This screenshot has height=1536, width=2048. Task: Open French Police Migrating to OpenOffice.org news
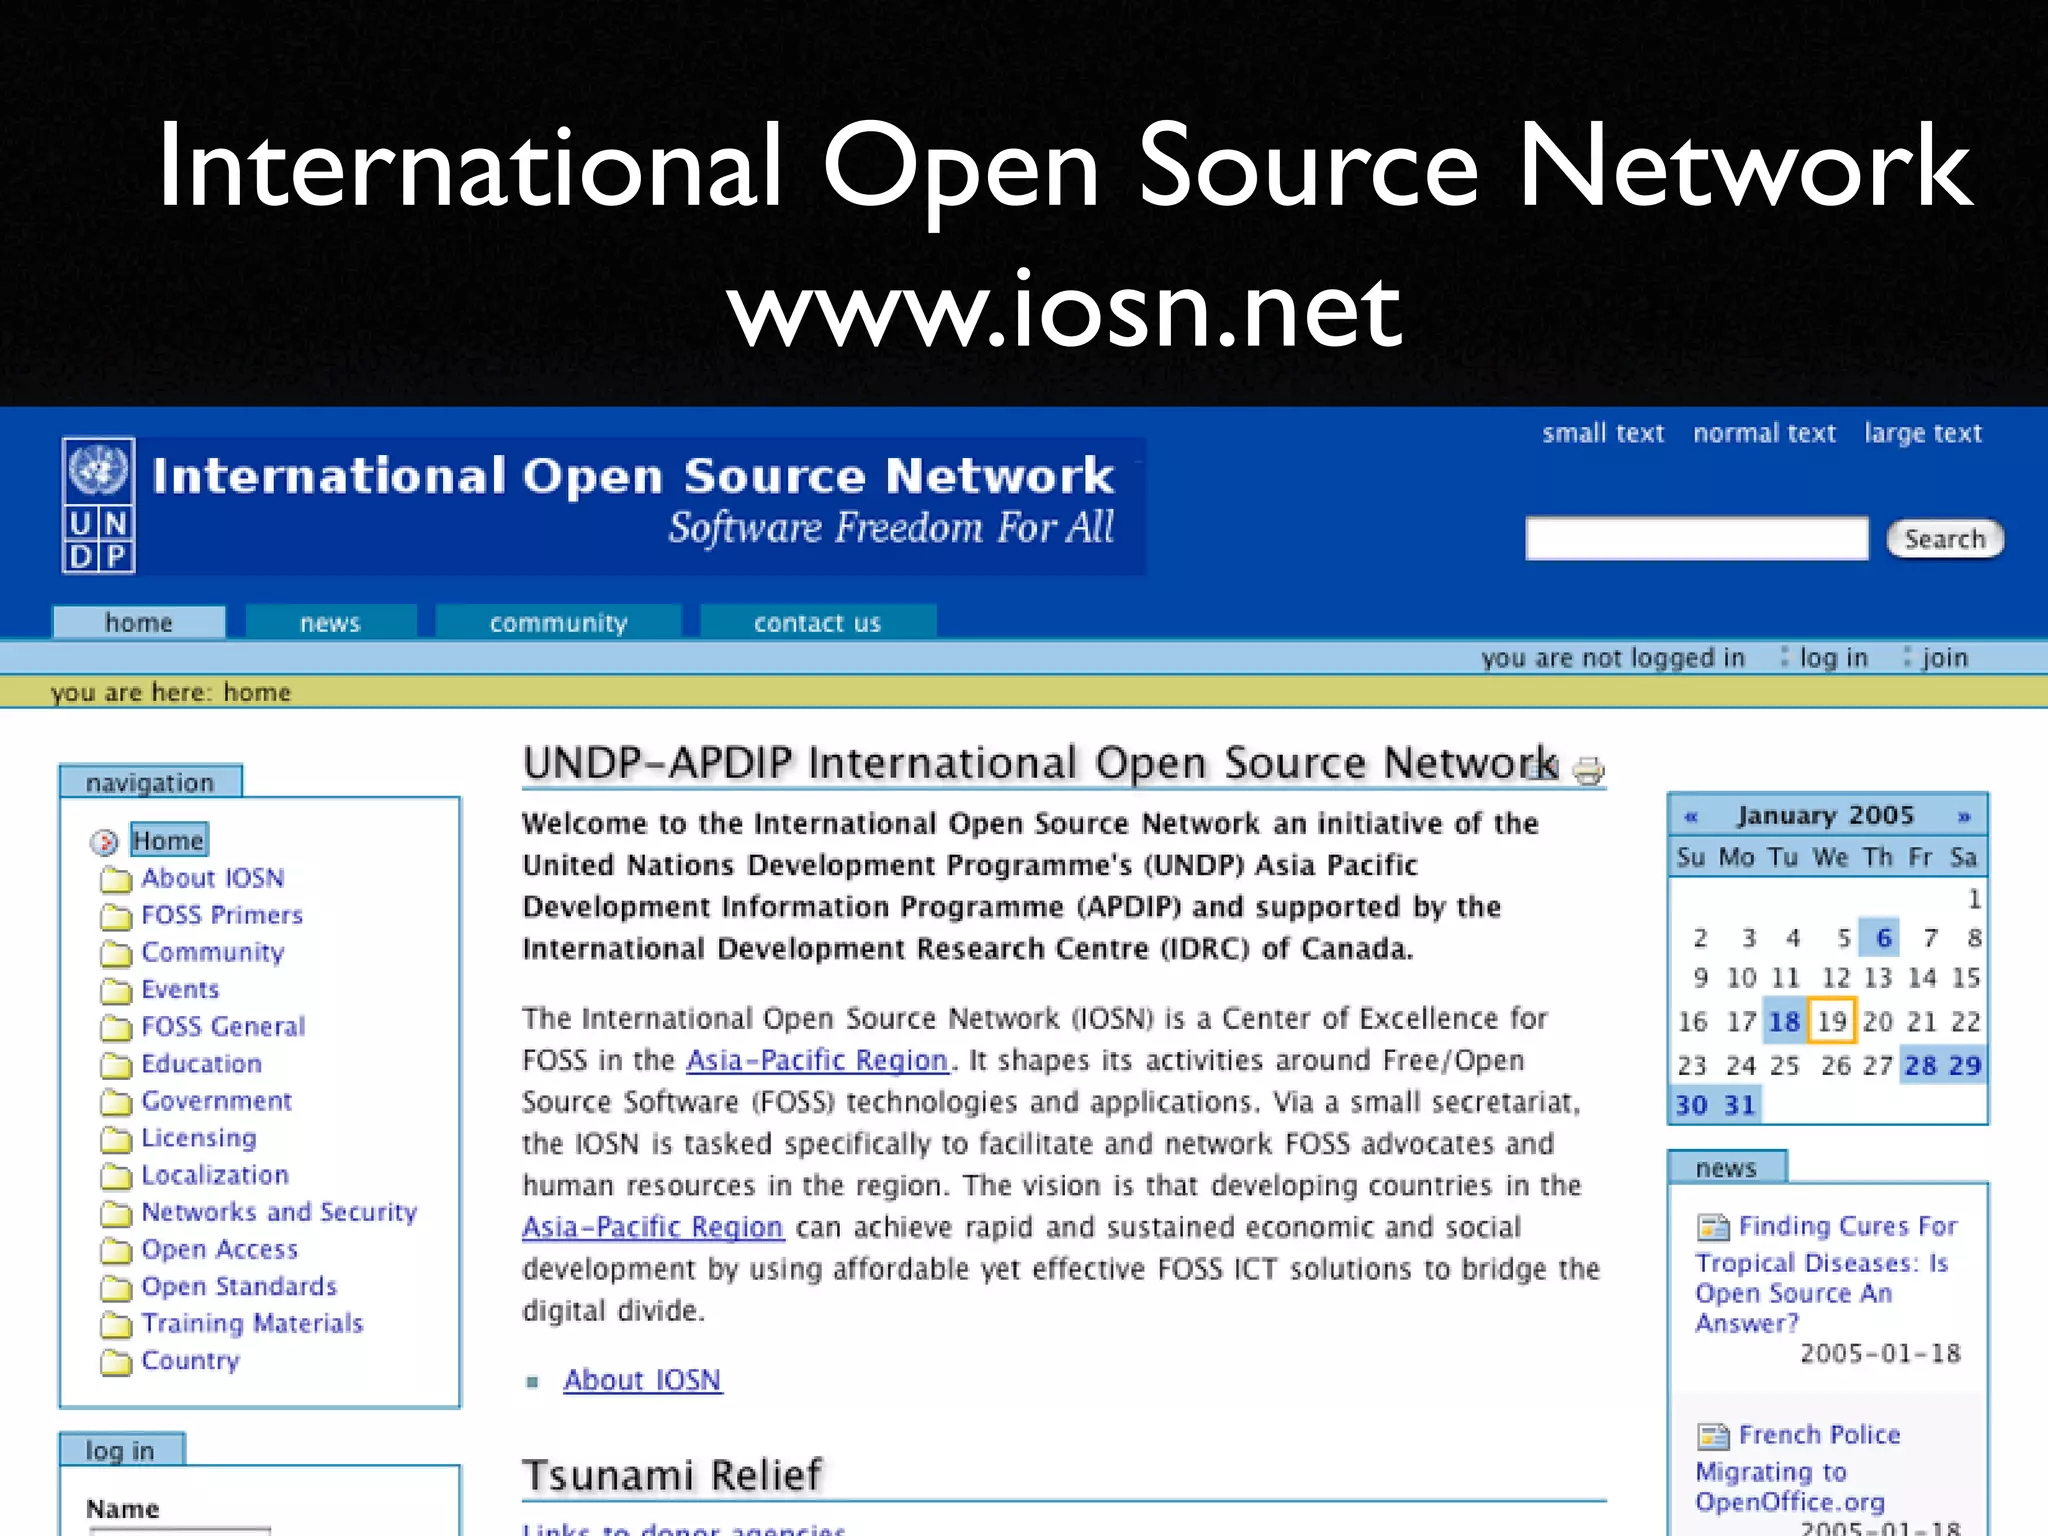click(x=1798, y=1468)
